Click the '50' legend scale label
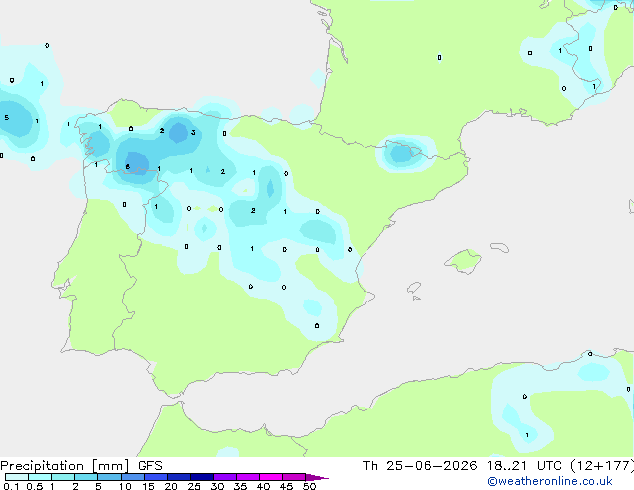 [x=310, y=486]
